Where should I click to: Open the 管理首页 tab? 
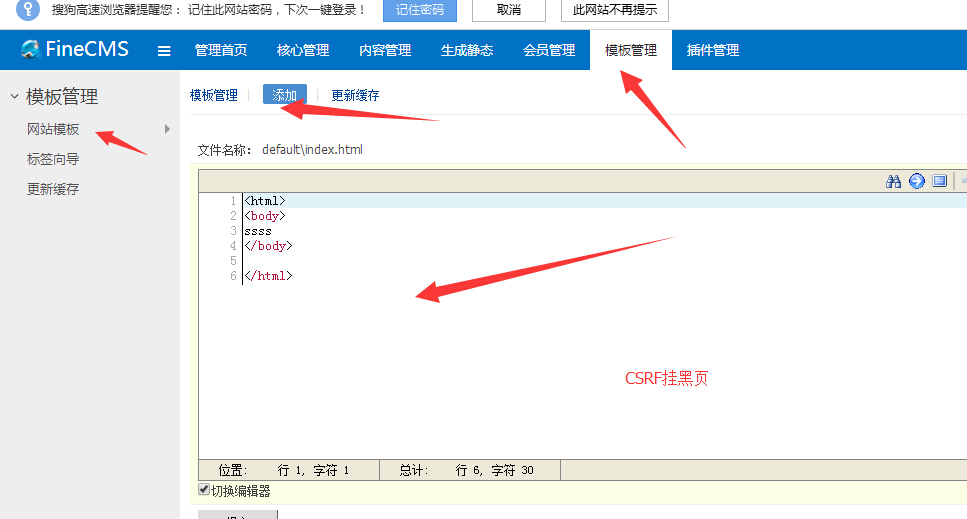(x=221, y=50)
